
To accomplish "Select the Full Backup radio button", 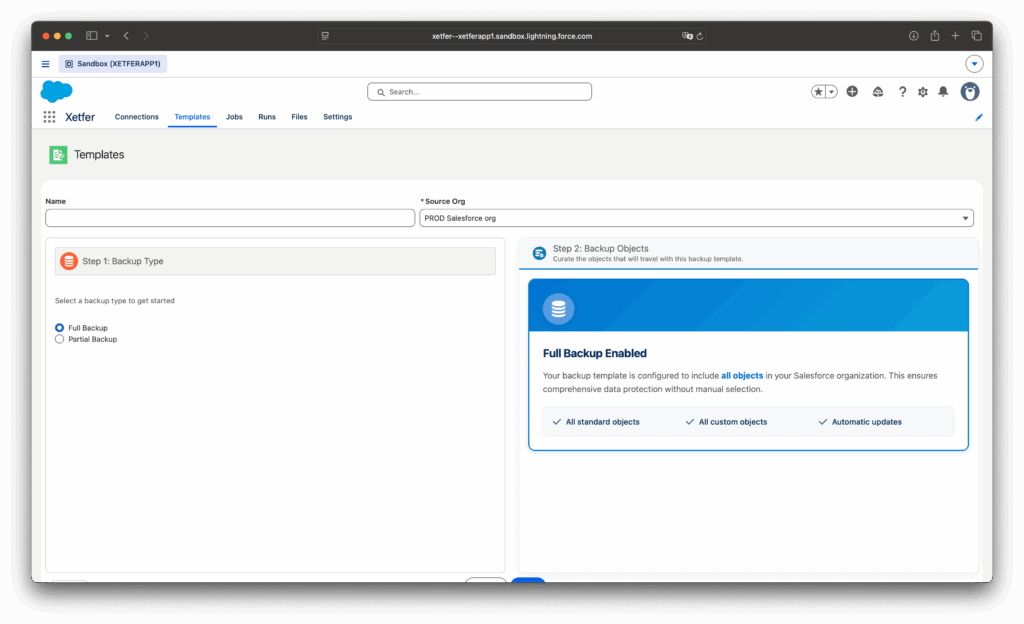I will (x=59, y=328).
